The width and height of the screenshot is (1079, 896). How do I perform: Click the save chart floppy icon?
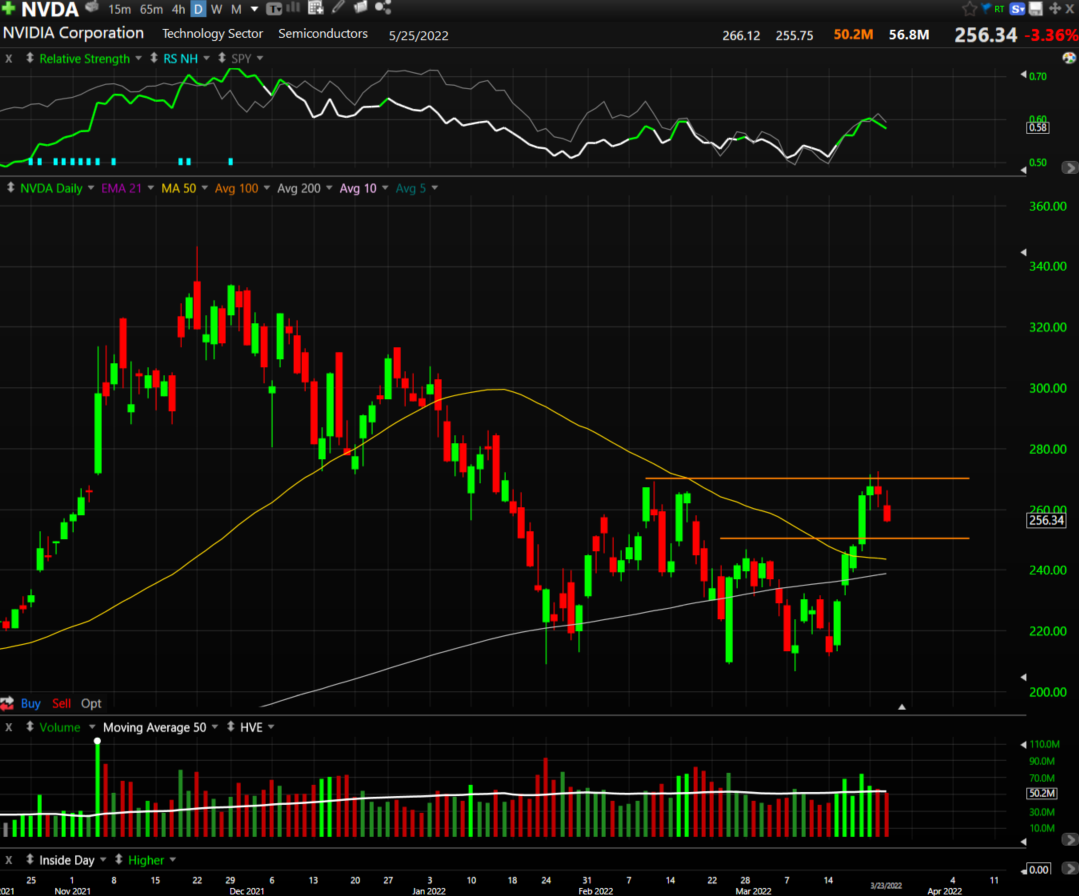tap(1036, 9)
